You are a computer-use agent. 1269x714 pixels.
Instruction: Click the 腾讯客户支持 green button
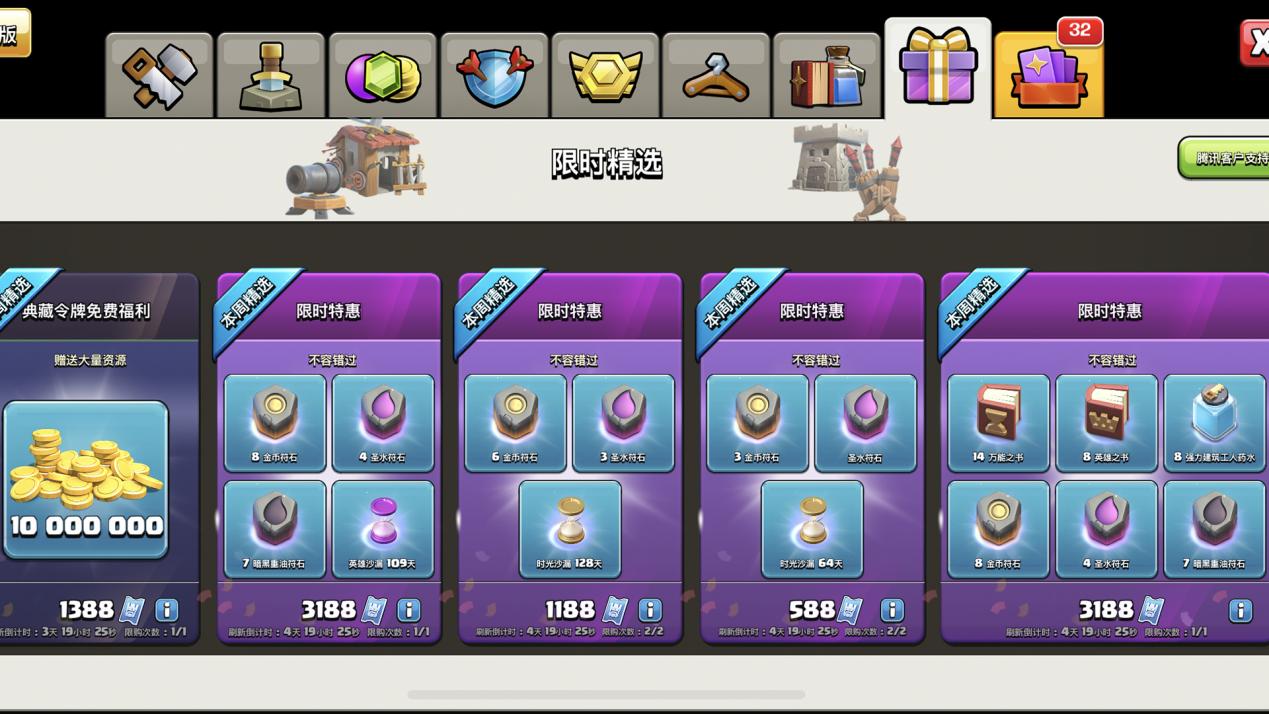pyautogui.click(x=1224, y=158)
